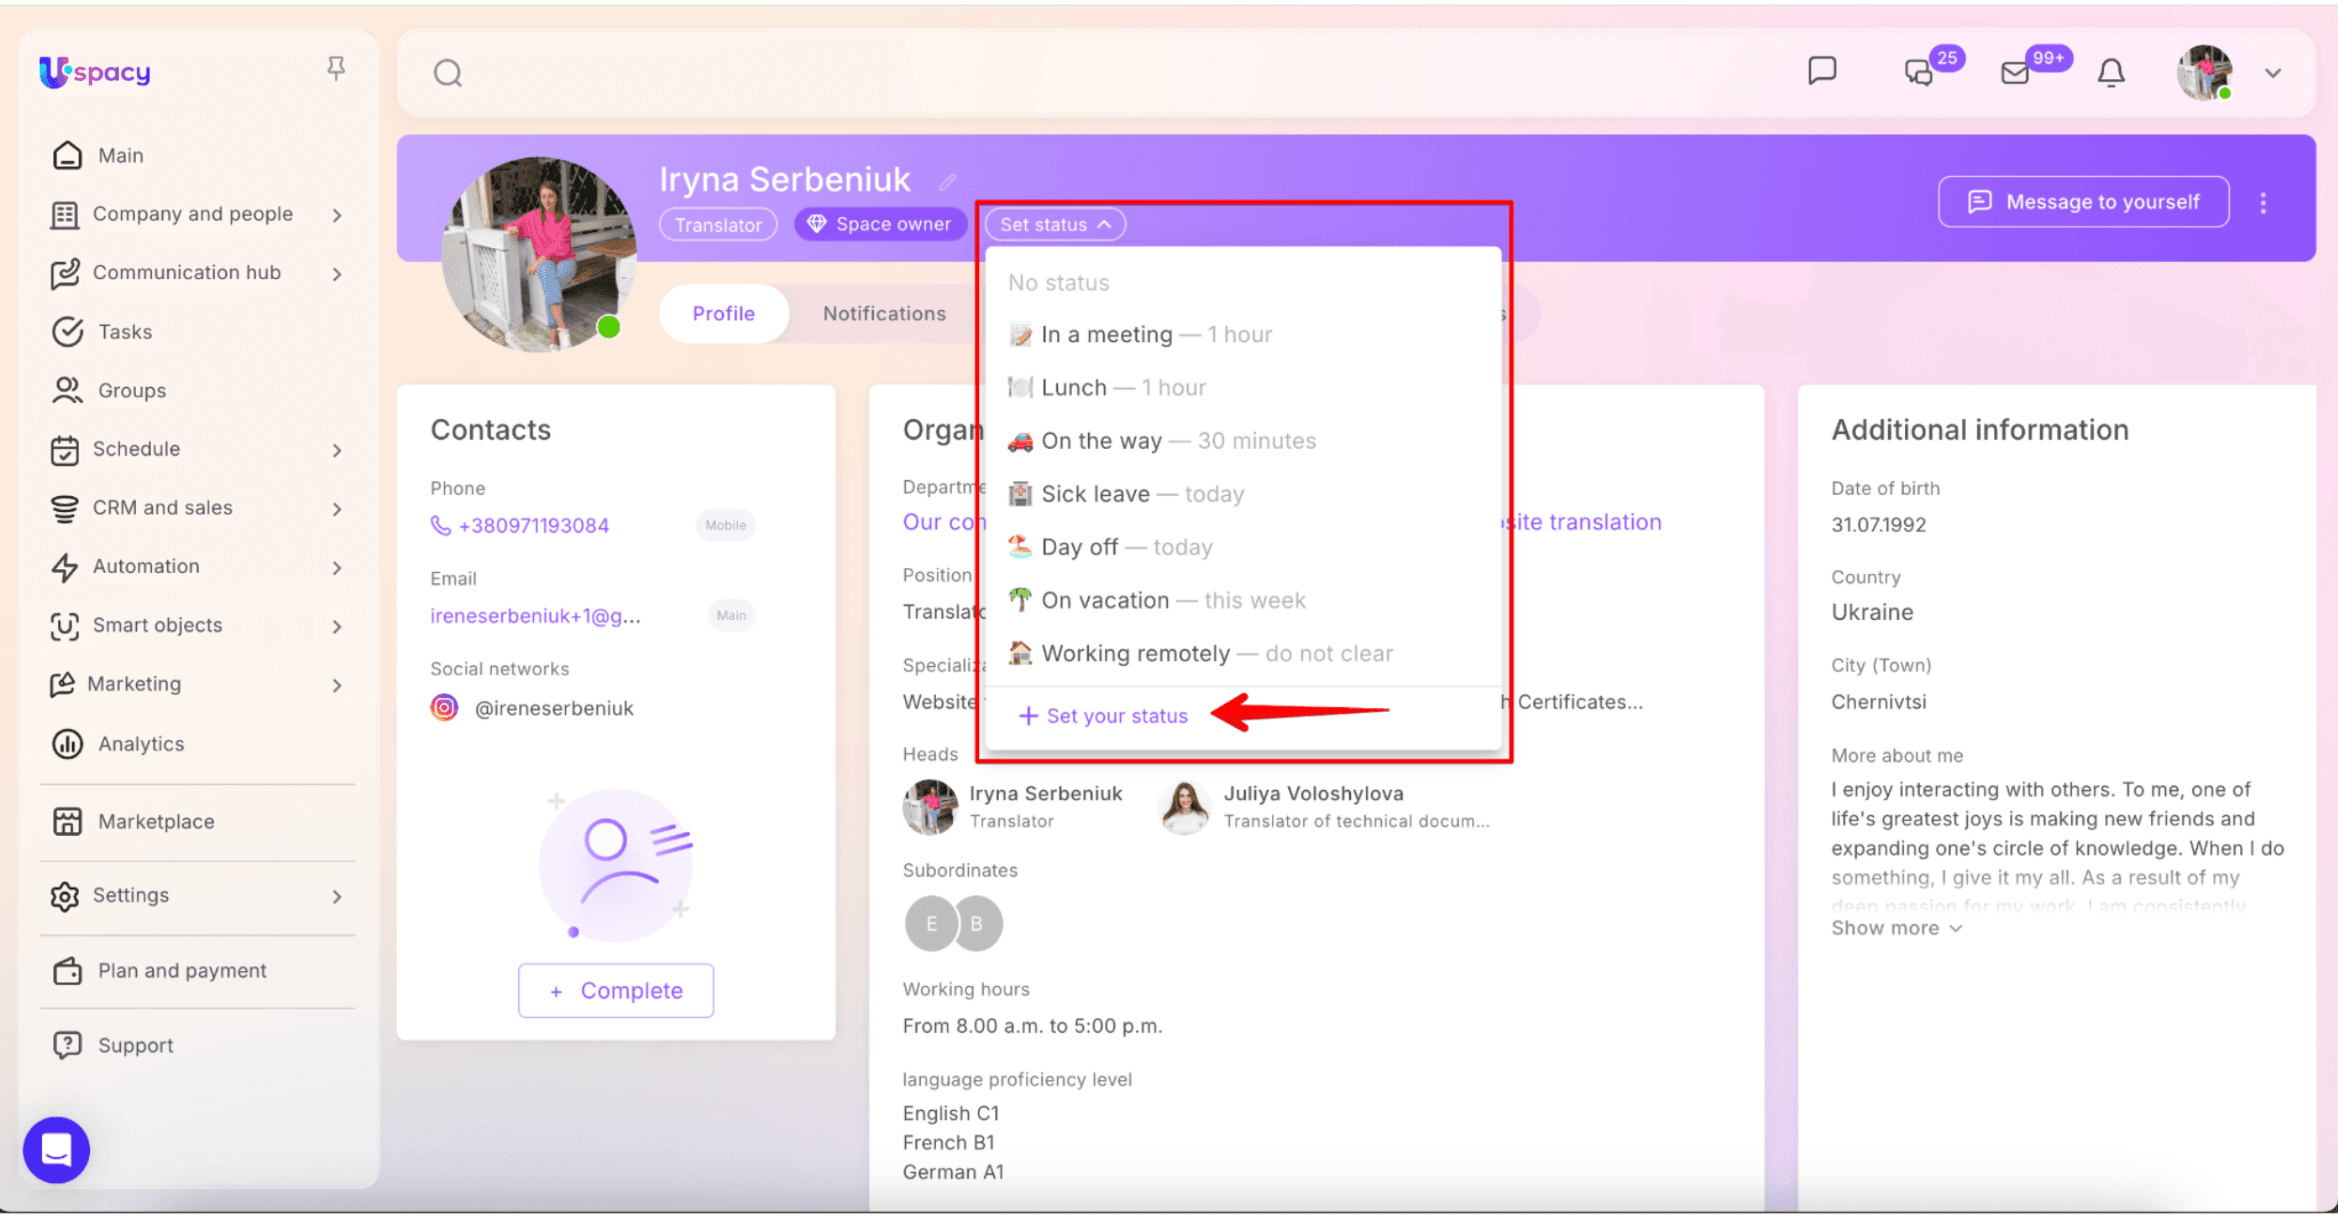Pin the sidebar with the pin icon
The width and height of the screenshot is (2338, 1216).
click(336, 68)
